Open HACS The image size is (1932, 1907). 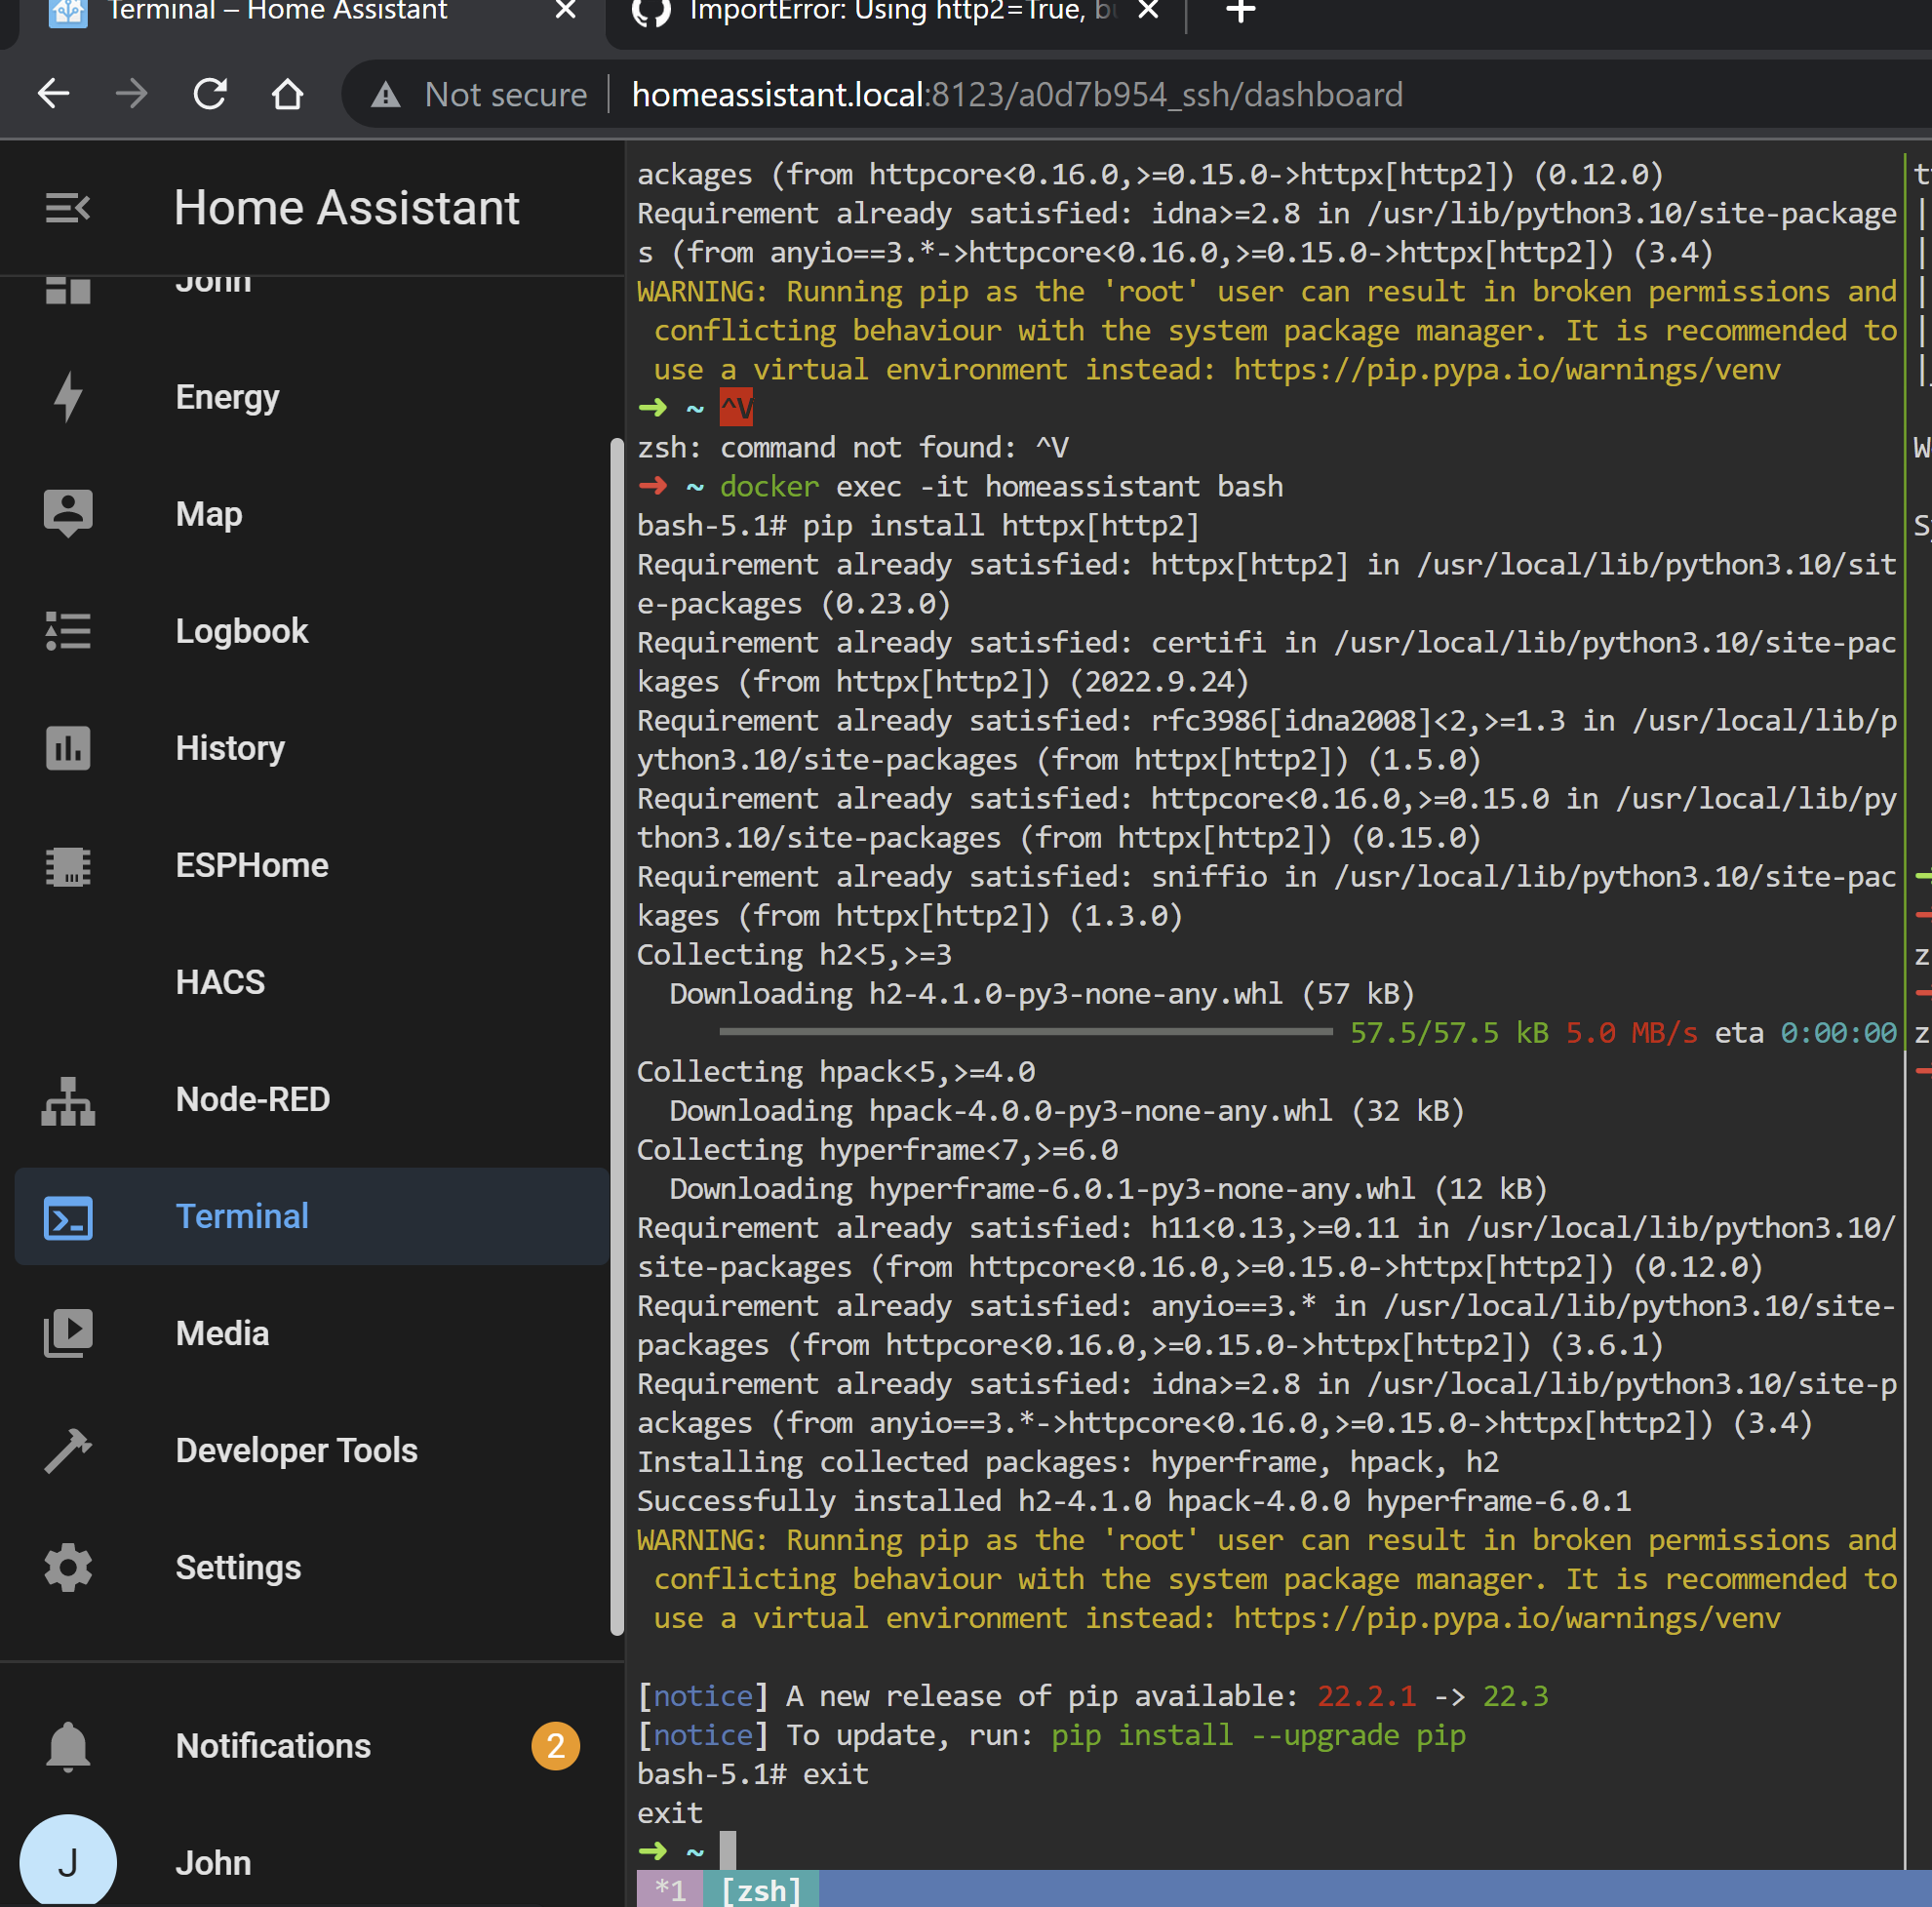point(220,981)
